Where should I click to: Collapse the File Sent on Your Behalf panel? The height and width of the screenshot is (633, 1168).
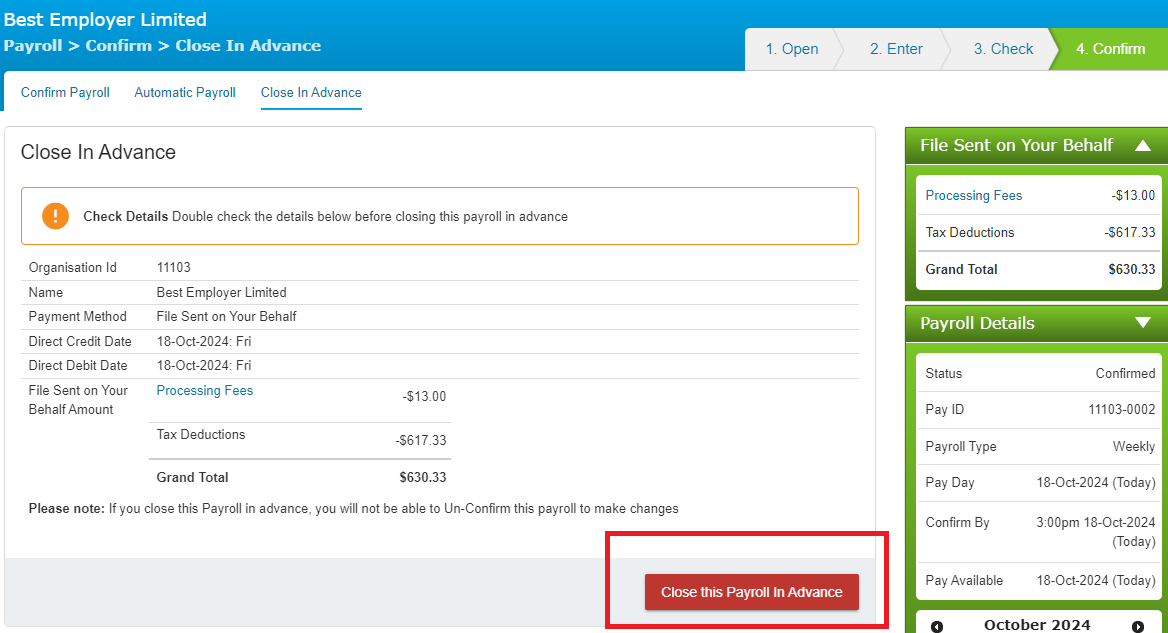(x=1143, y=145)
